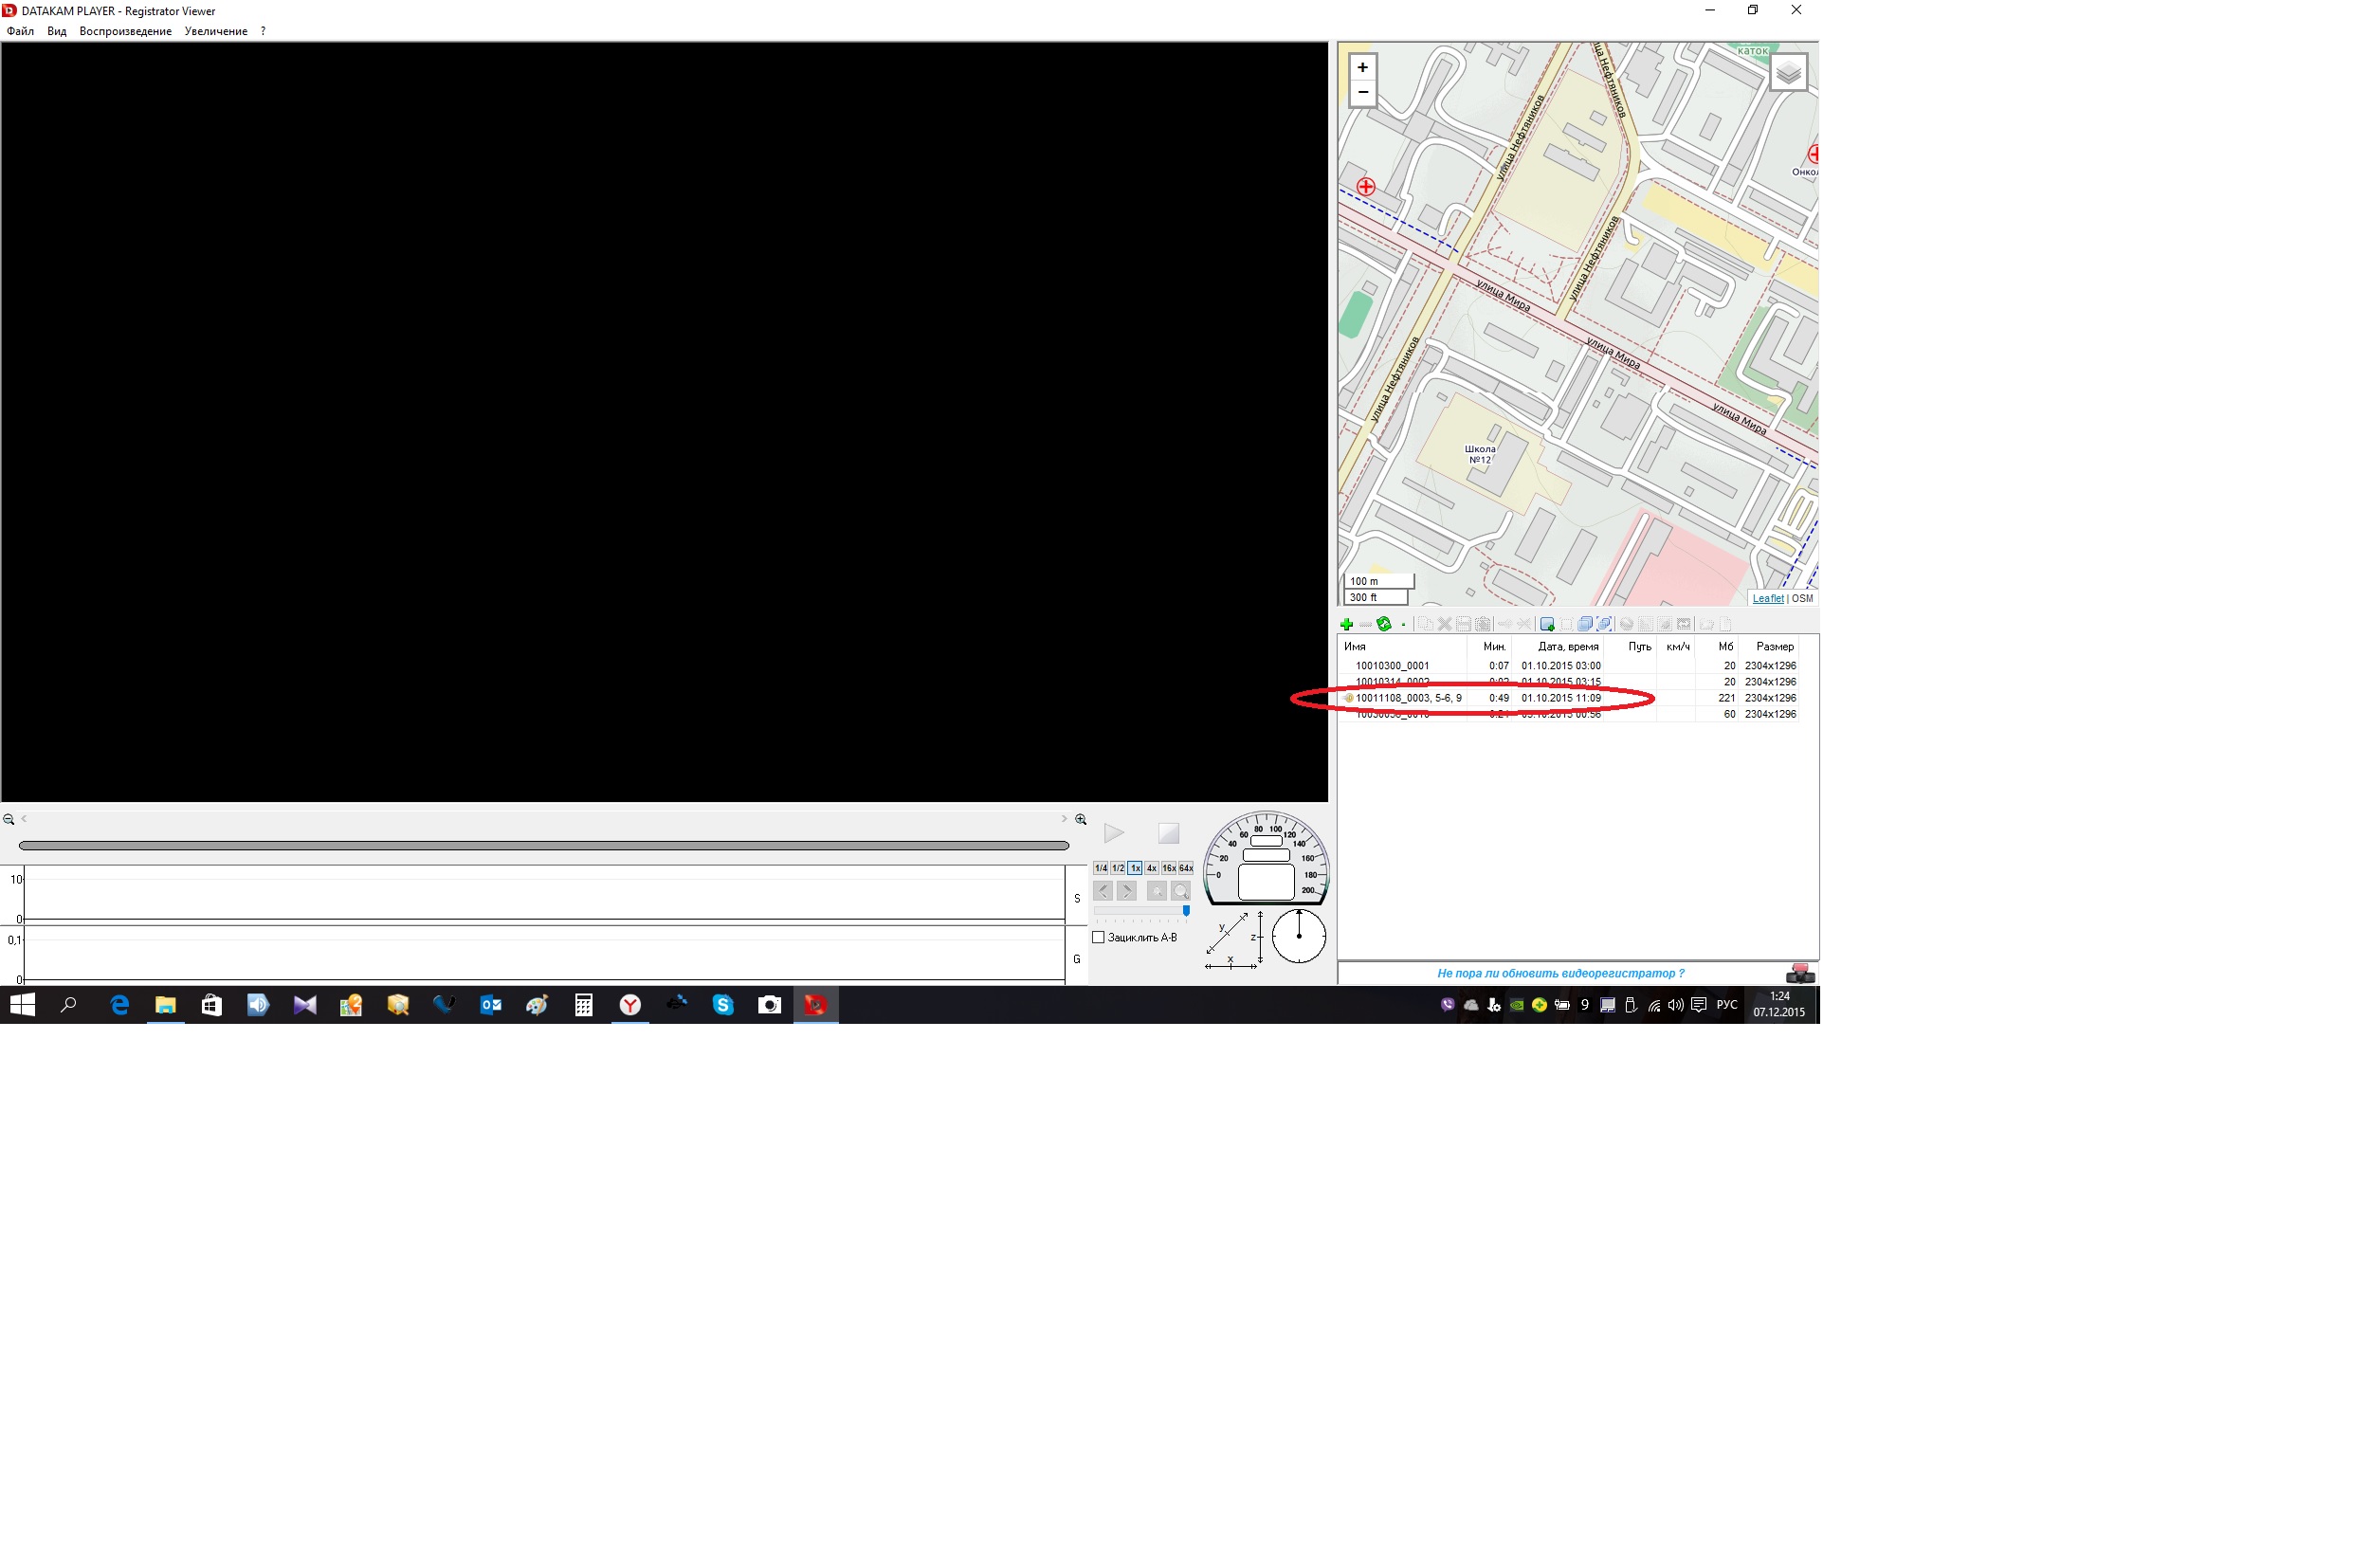Click the blue volume slider handle
Screen dimensions: 2370x1568
coord(1186,911)
